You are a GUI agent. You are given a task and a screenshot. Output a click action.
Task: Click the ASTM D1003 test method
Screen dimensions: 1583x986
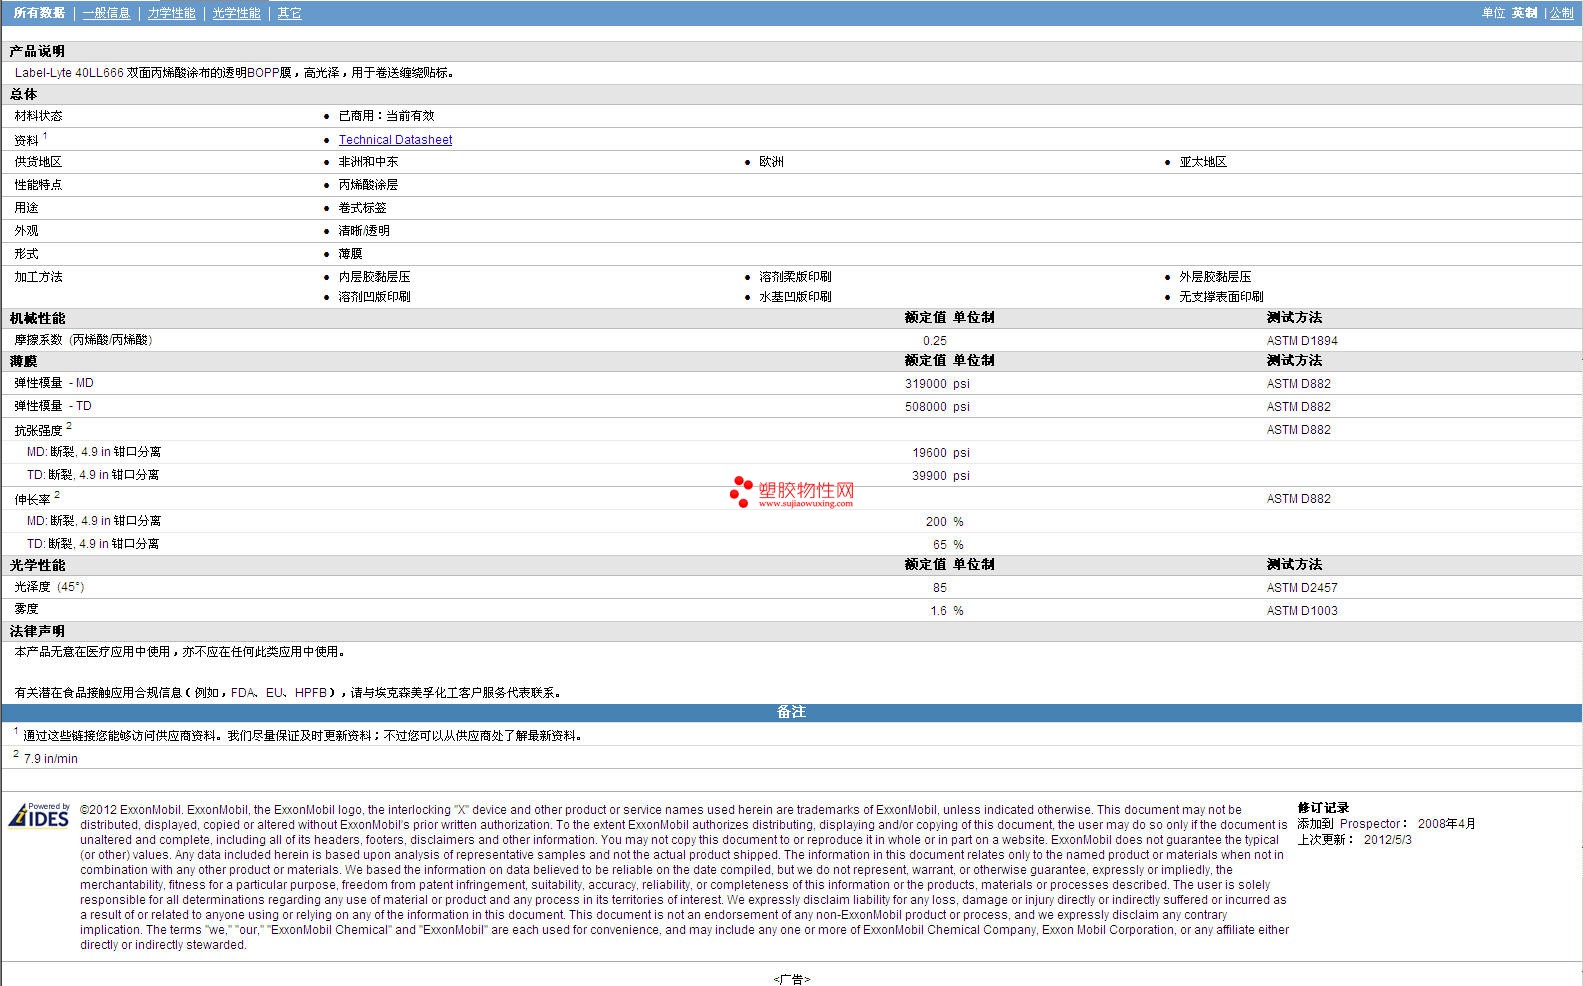(1301, 611)
